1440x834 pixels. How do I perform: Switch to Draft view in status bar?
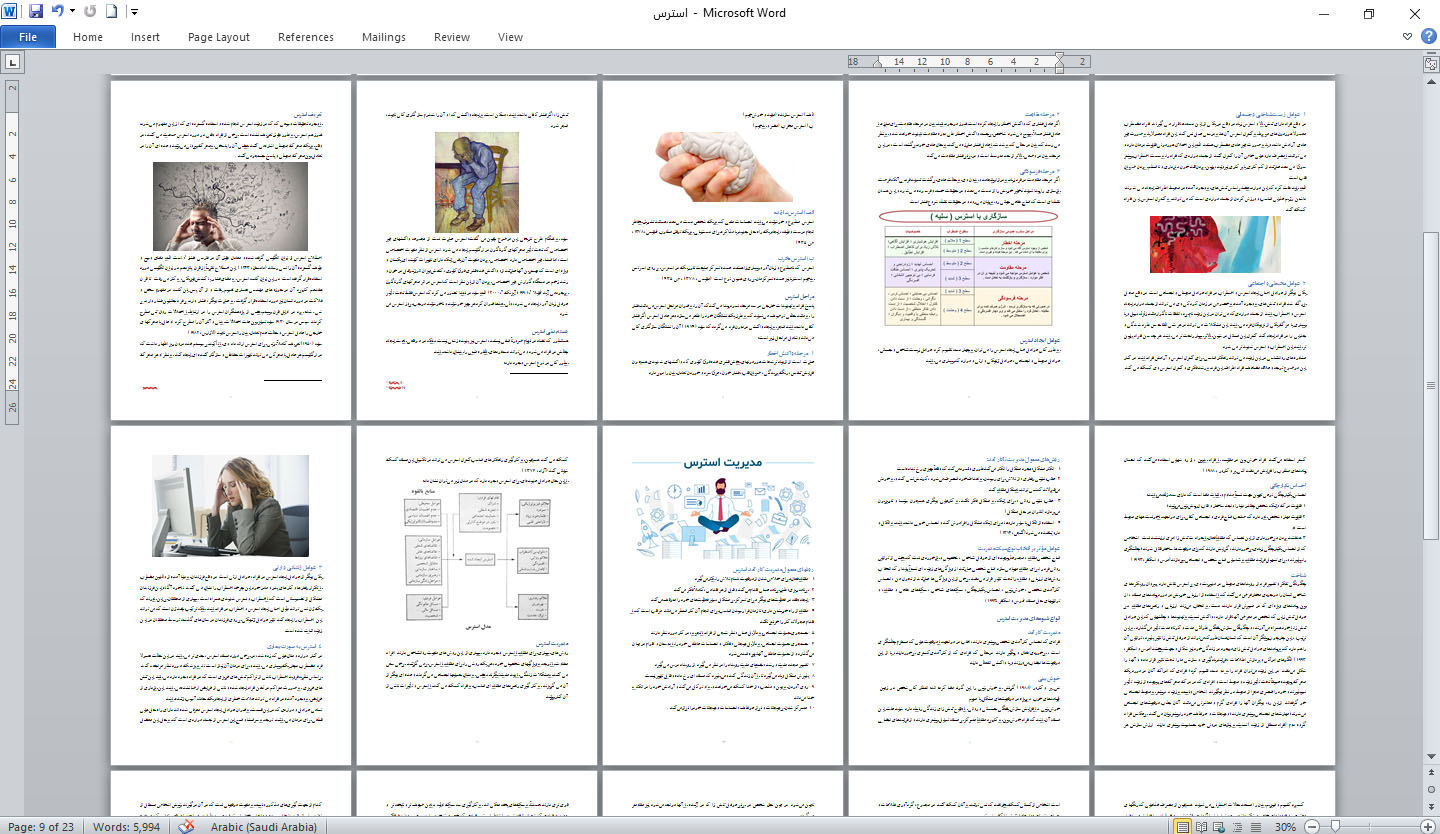pos(1257,827)
